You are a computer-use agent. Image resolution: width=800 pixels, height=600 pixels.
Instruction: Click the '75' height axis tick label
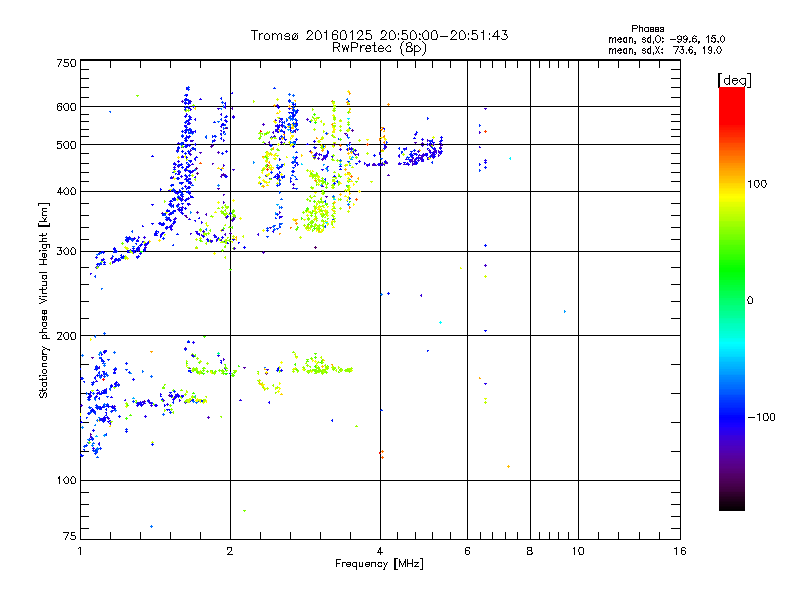[70, 536]
